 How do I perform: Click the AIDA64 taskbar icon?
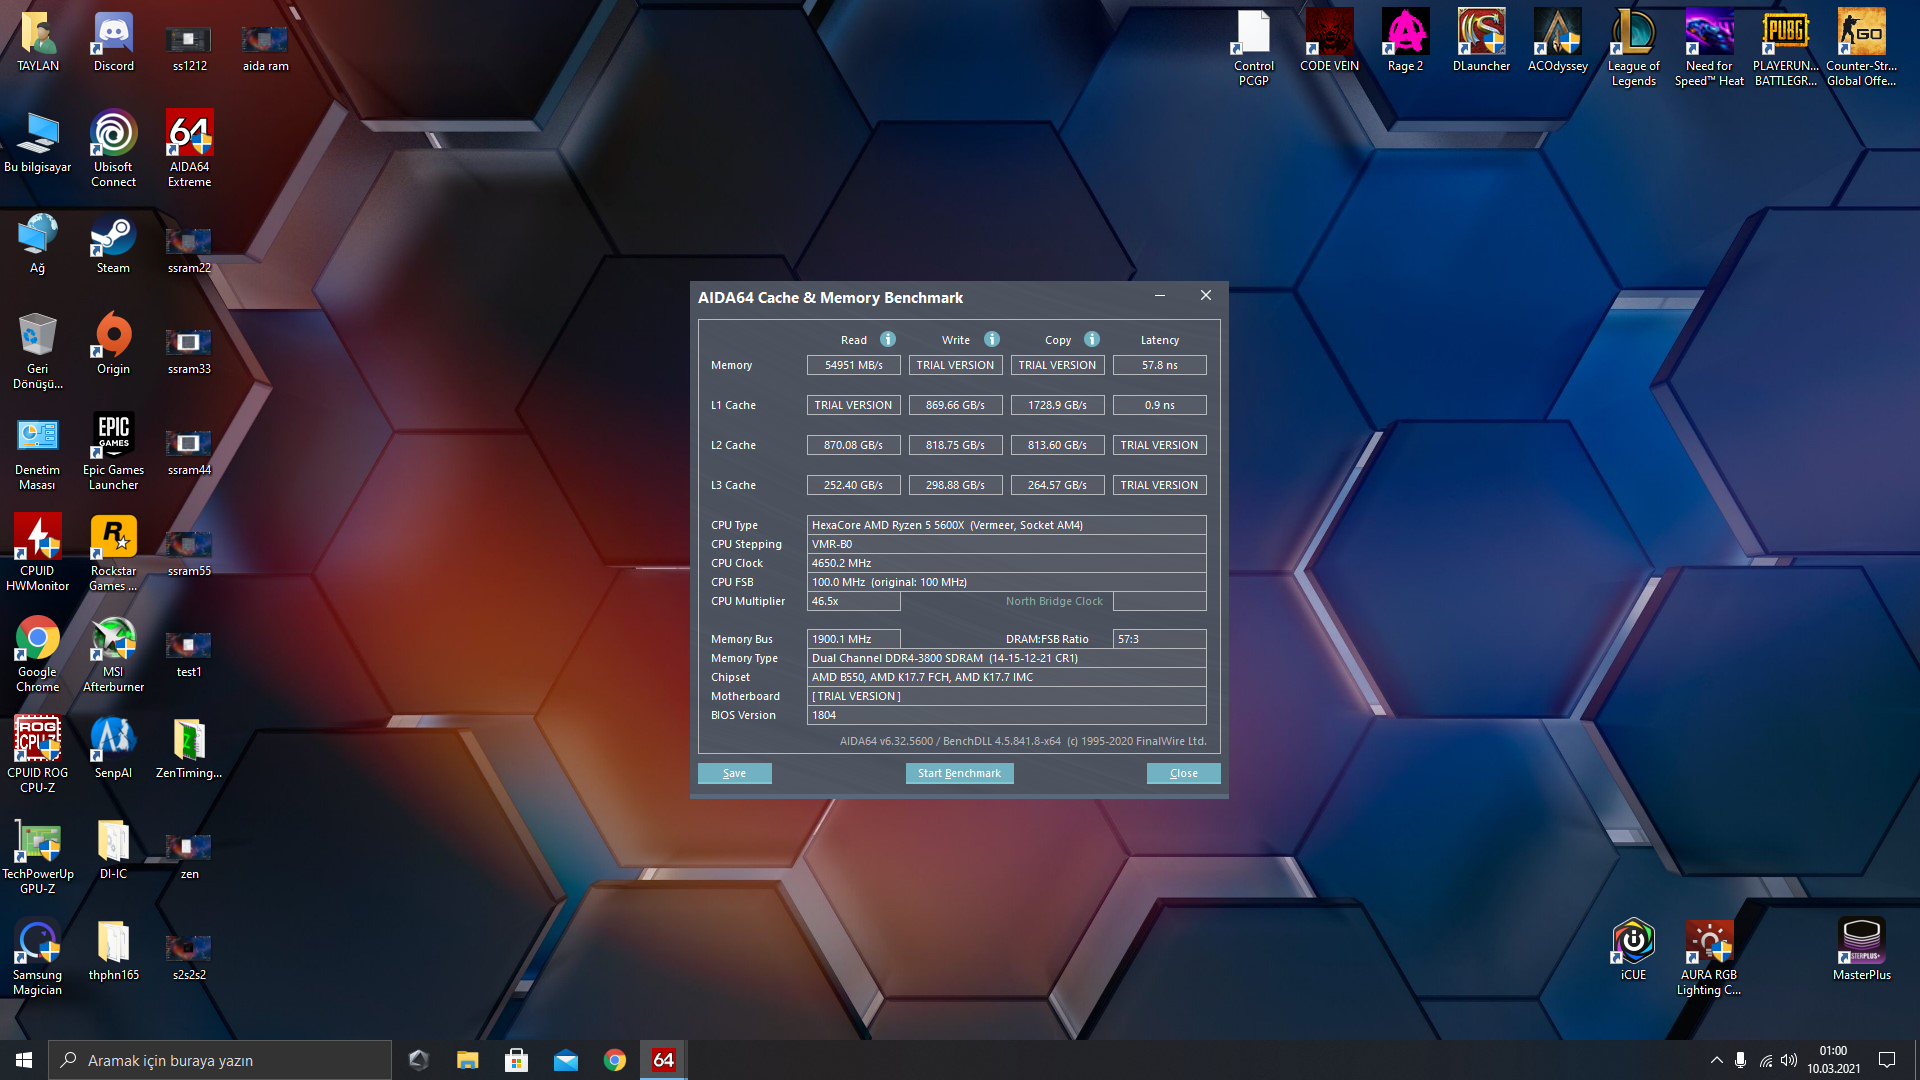click(663, 1060)
